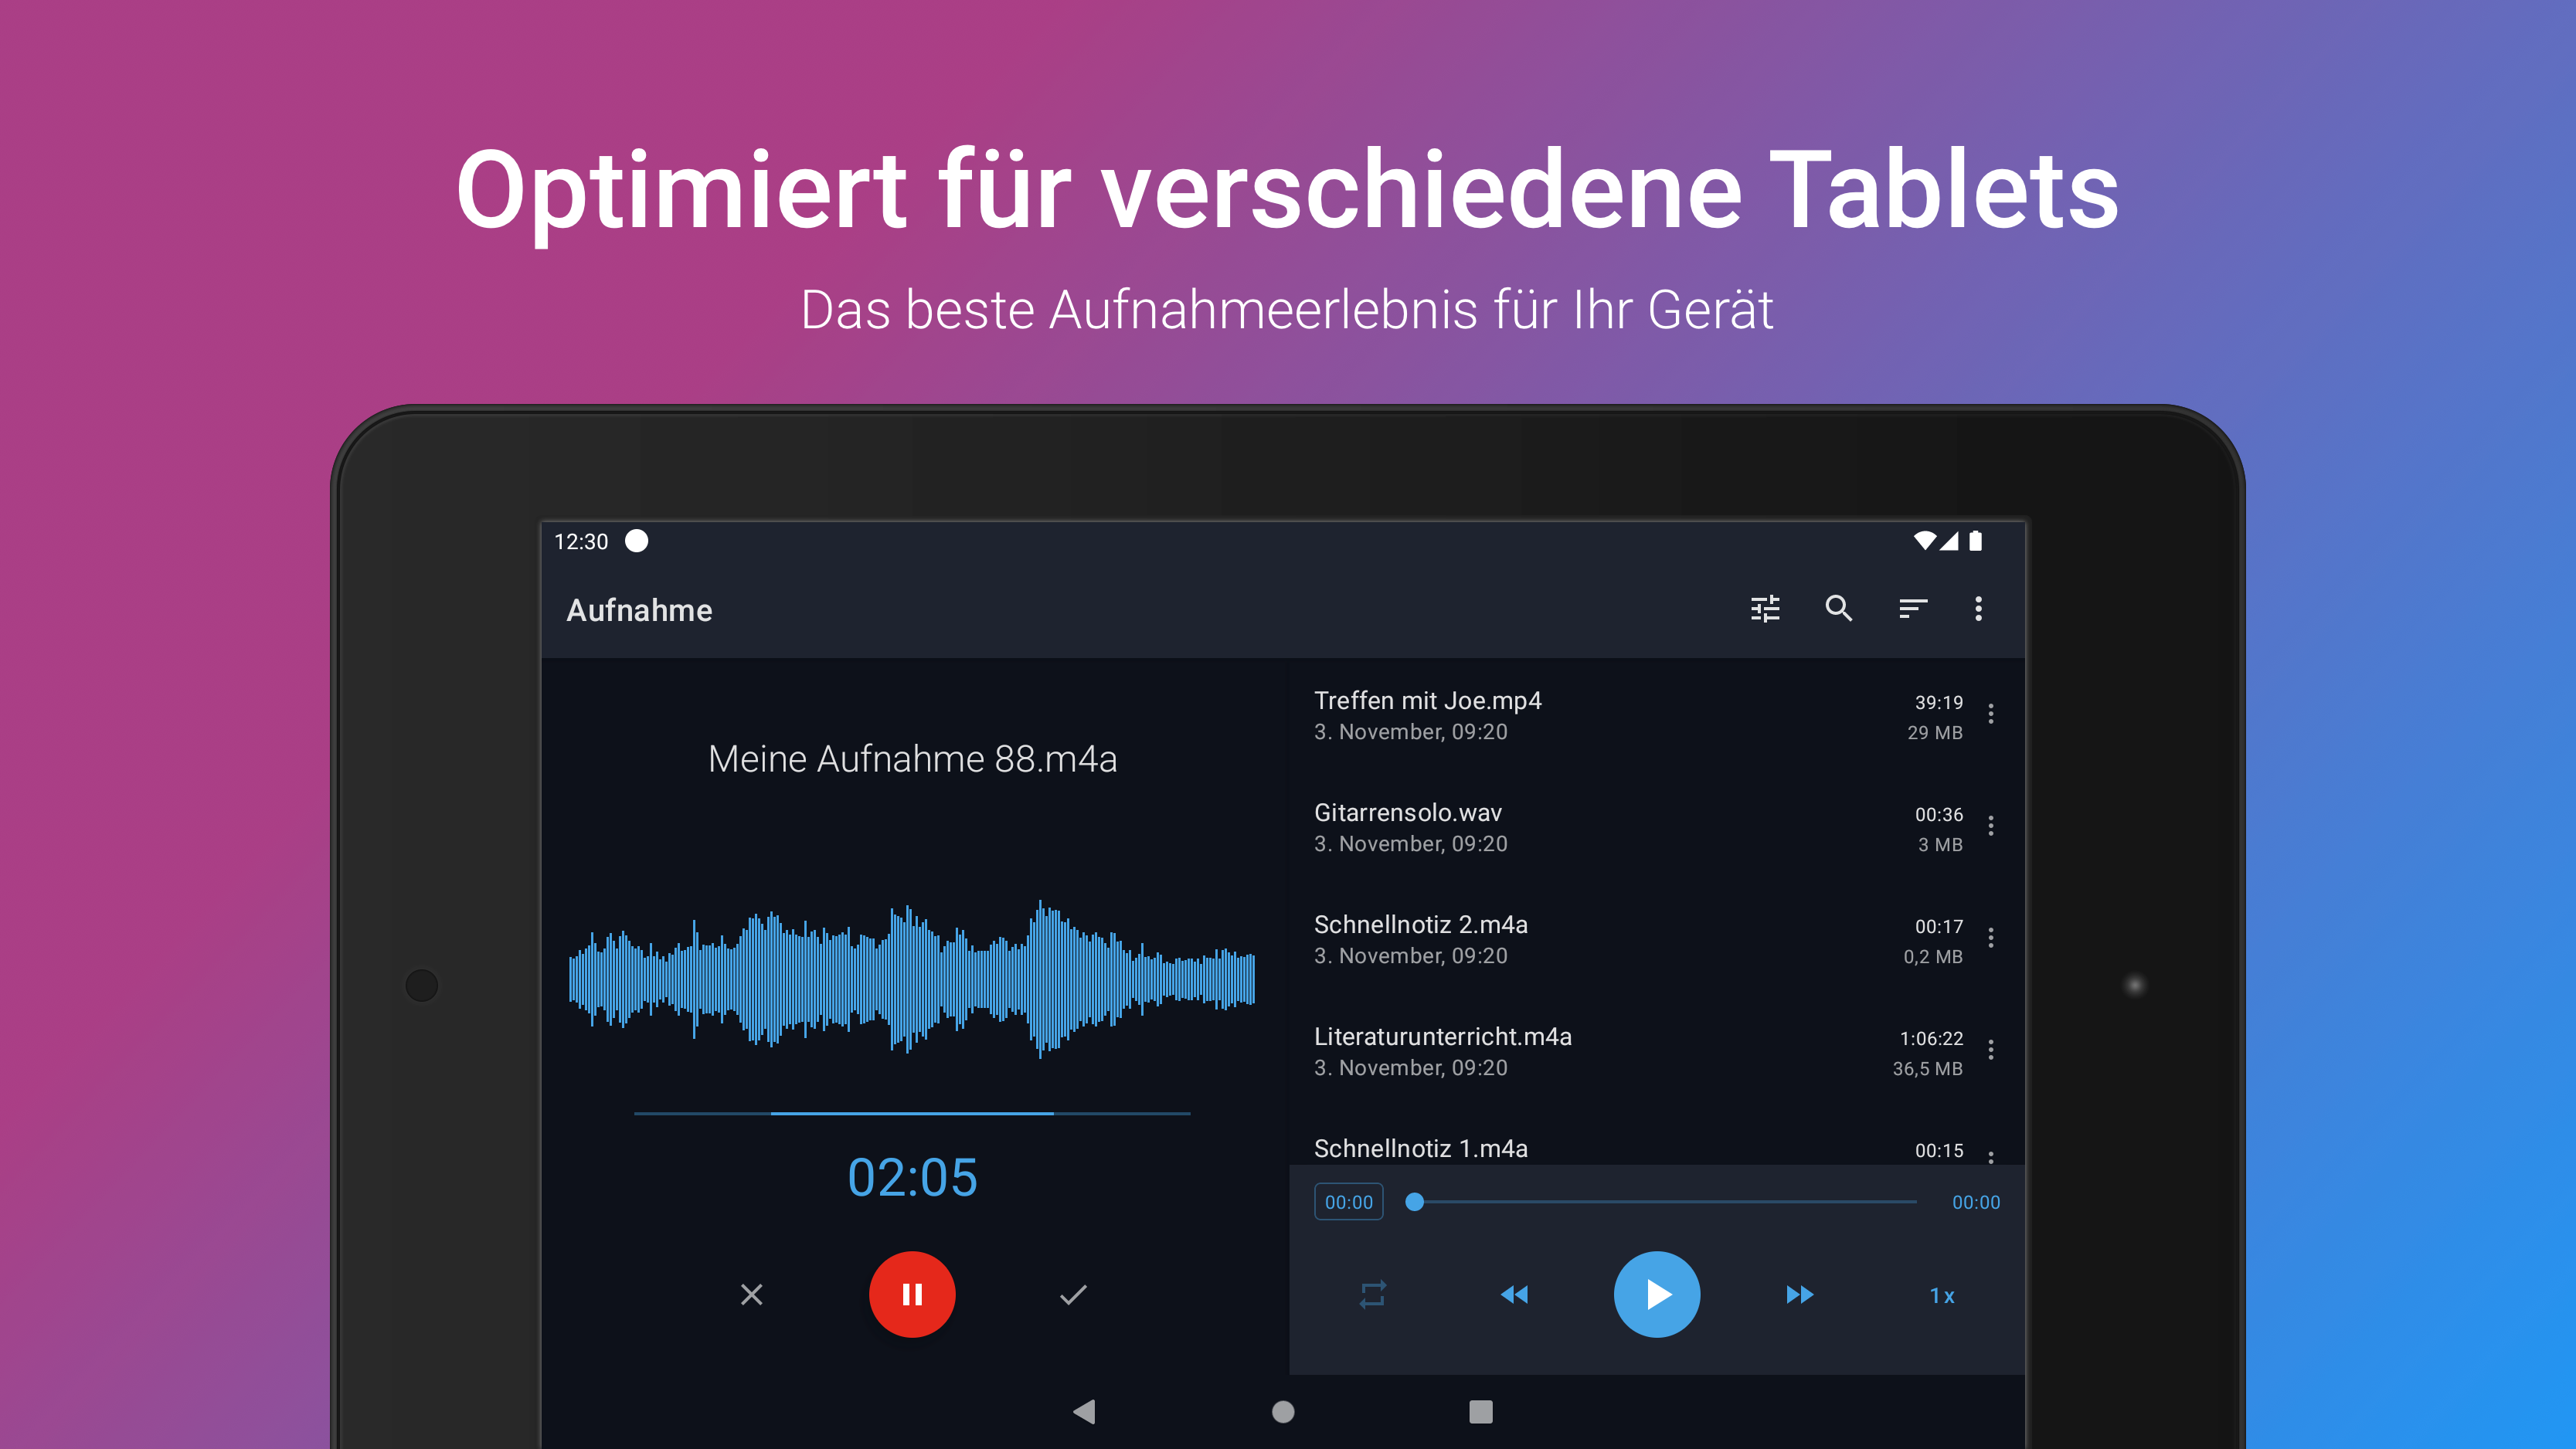Open options for Treffen mit Joe.mp4

point(1991,714)
